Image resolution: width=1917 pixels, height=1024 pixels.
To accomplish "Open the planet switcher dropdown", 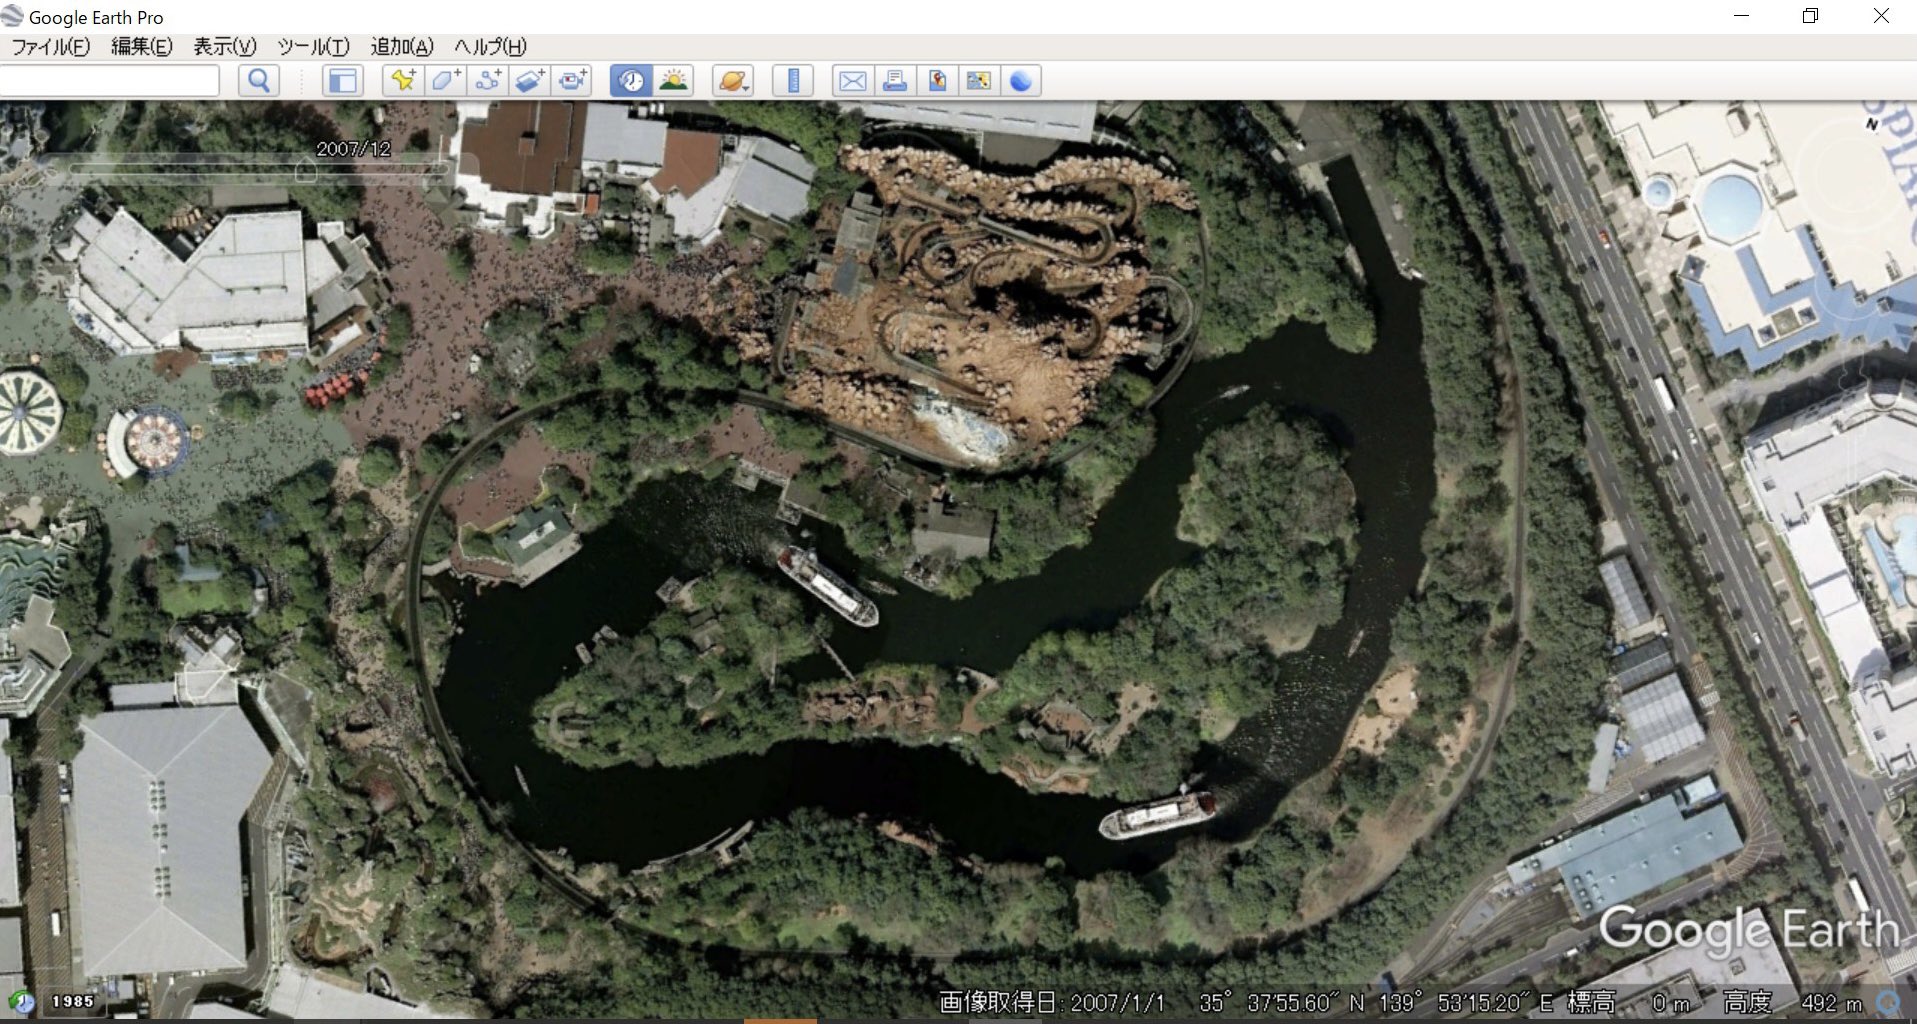I will coord(733,81).
